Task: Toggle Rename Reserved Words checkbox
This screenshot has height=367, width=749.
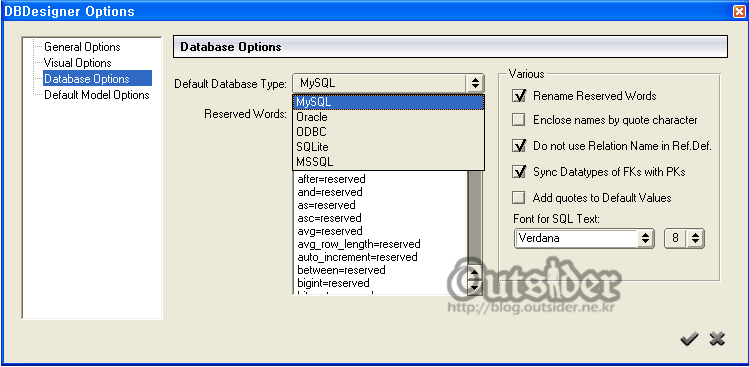Action: (x=519, y=96)
